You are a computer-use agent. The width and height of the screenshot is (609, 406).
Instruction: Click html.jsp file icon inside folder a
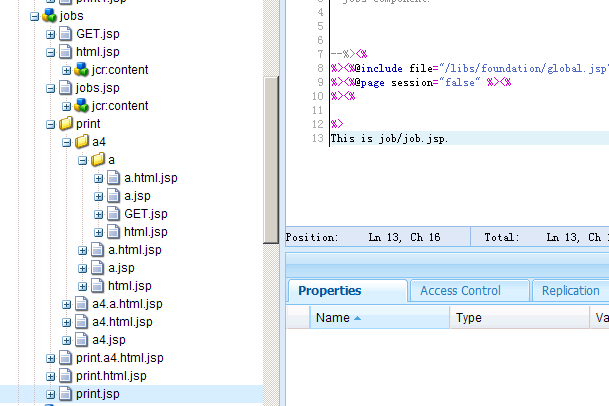click(114, 232)
